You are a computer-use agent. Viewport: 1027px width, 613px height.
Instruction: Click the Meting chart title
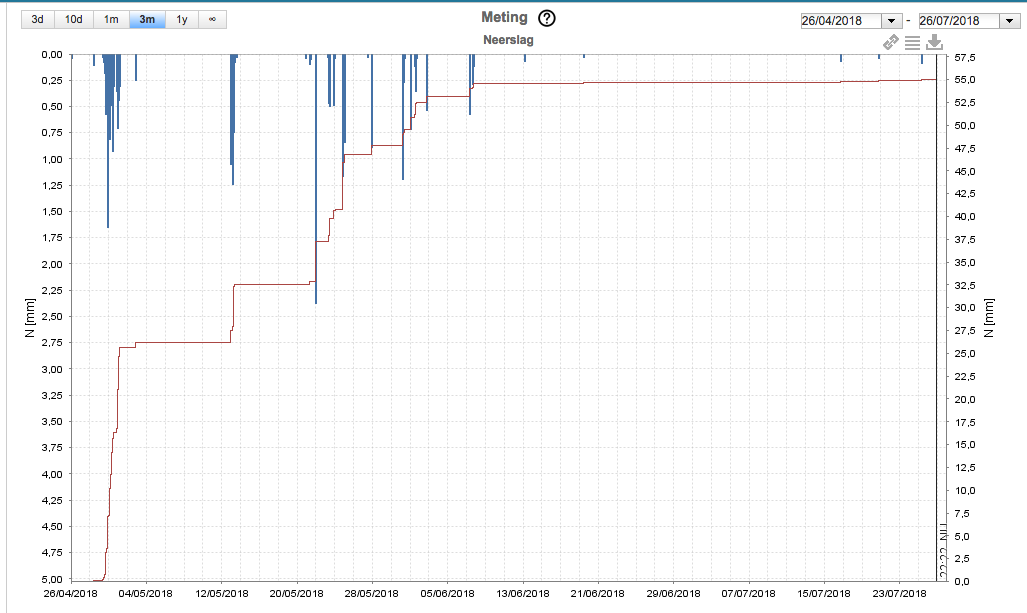(504, 18)
